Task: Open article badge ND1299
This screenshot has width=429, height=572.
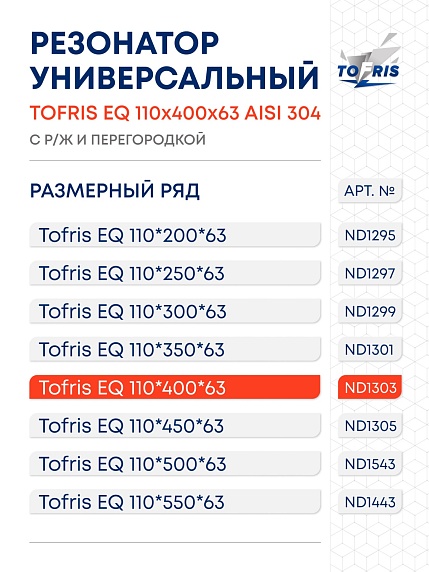Action: pyautogui.click(x=370, y=311)
